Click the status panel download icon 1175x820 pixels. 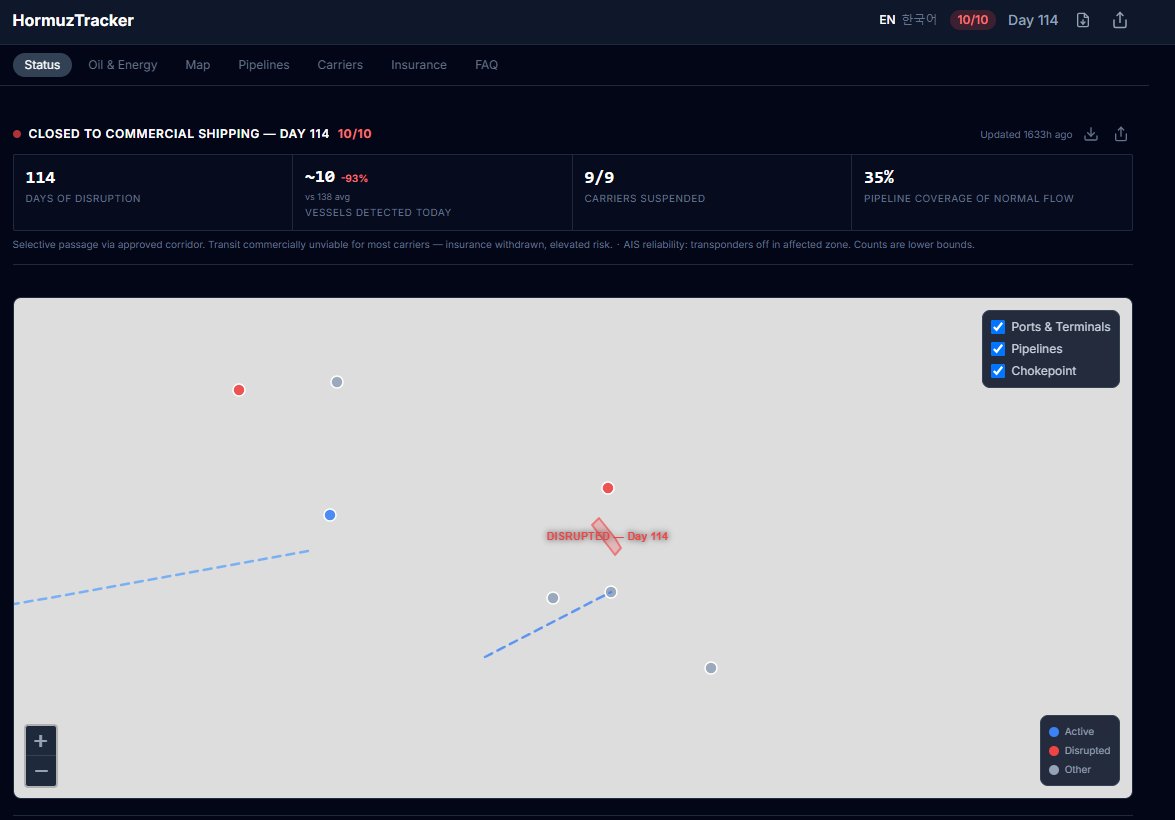[x=1091, y=134]
